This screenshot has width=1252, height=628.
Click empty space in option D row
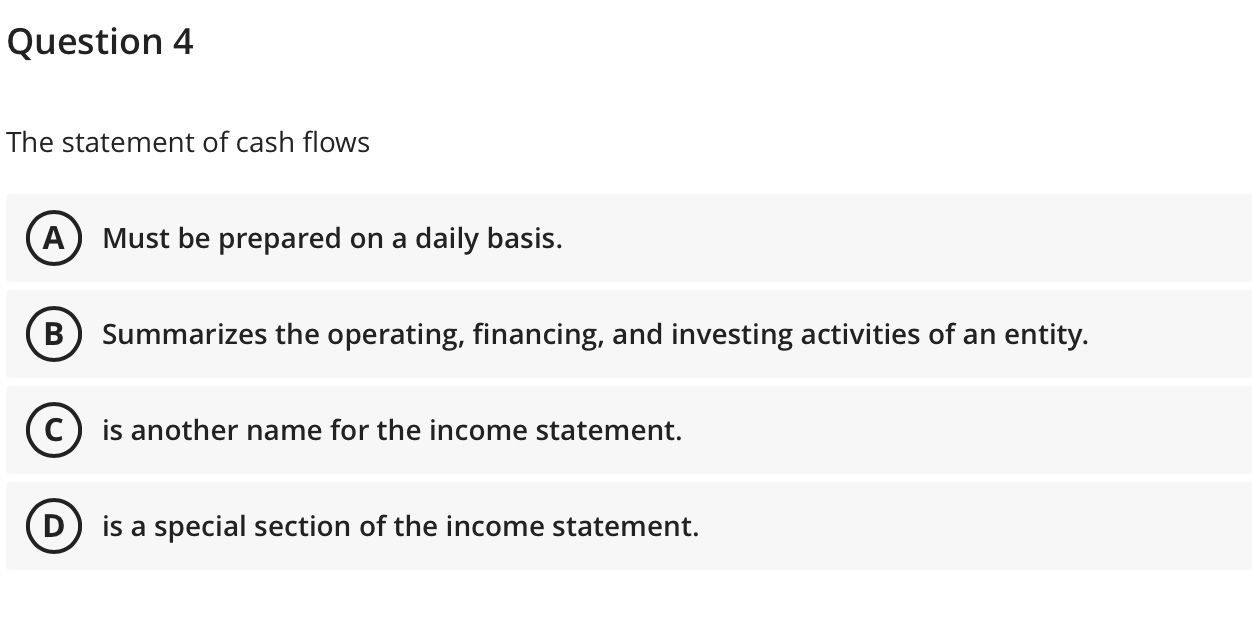tap(970, 526)
